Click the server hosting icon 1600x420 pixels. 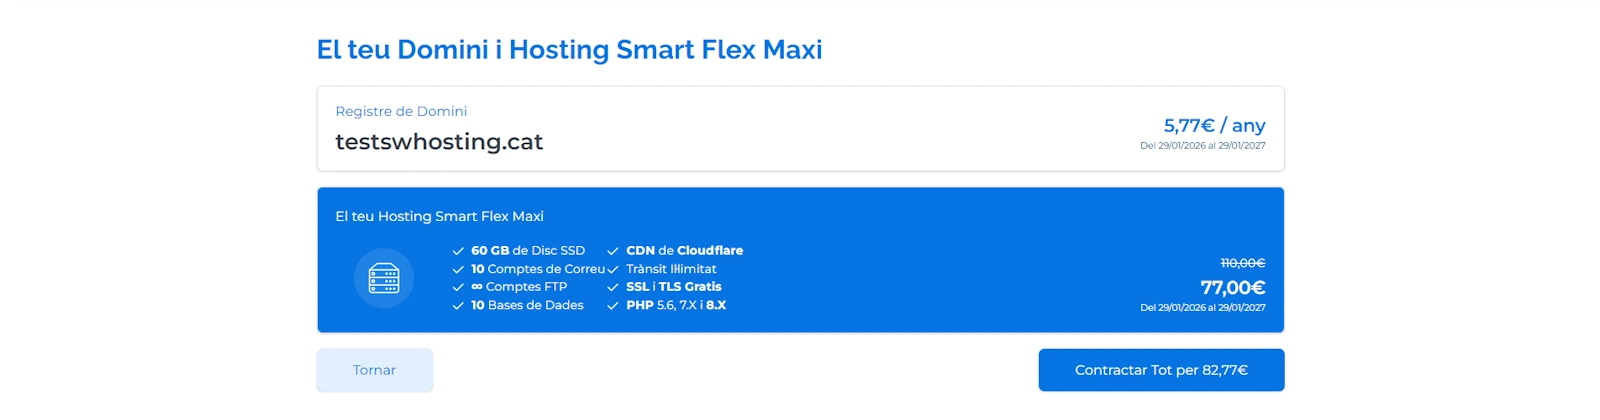pos(384,278)
